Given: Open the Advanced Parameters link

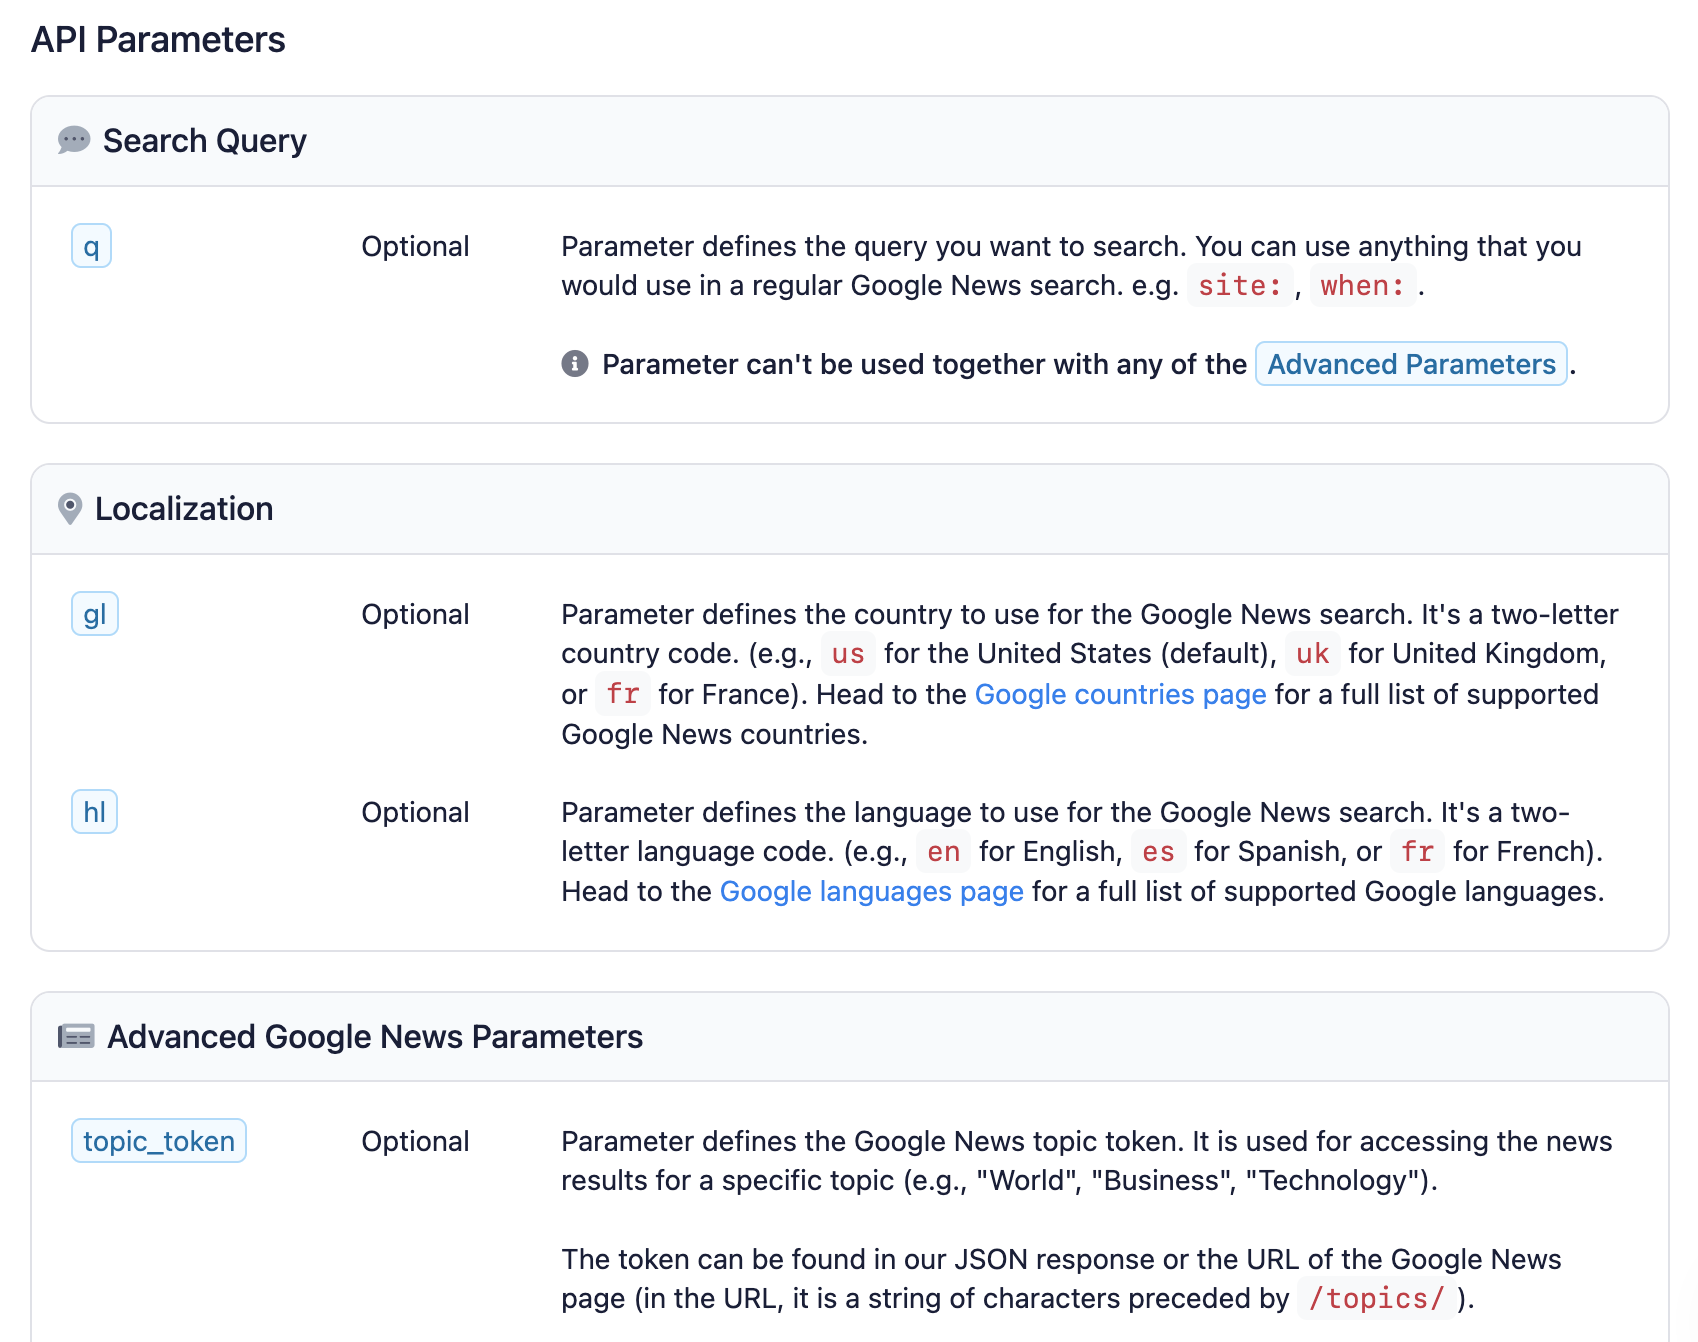Looking at the screenshot, I should tap(1411, 364).
